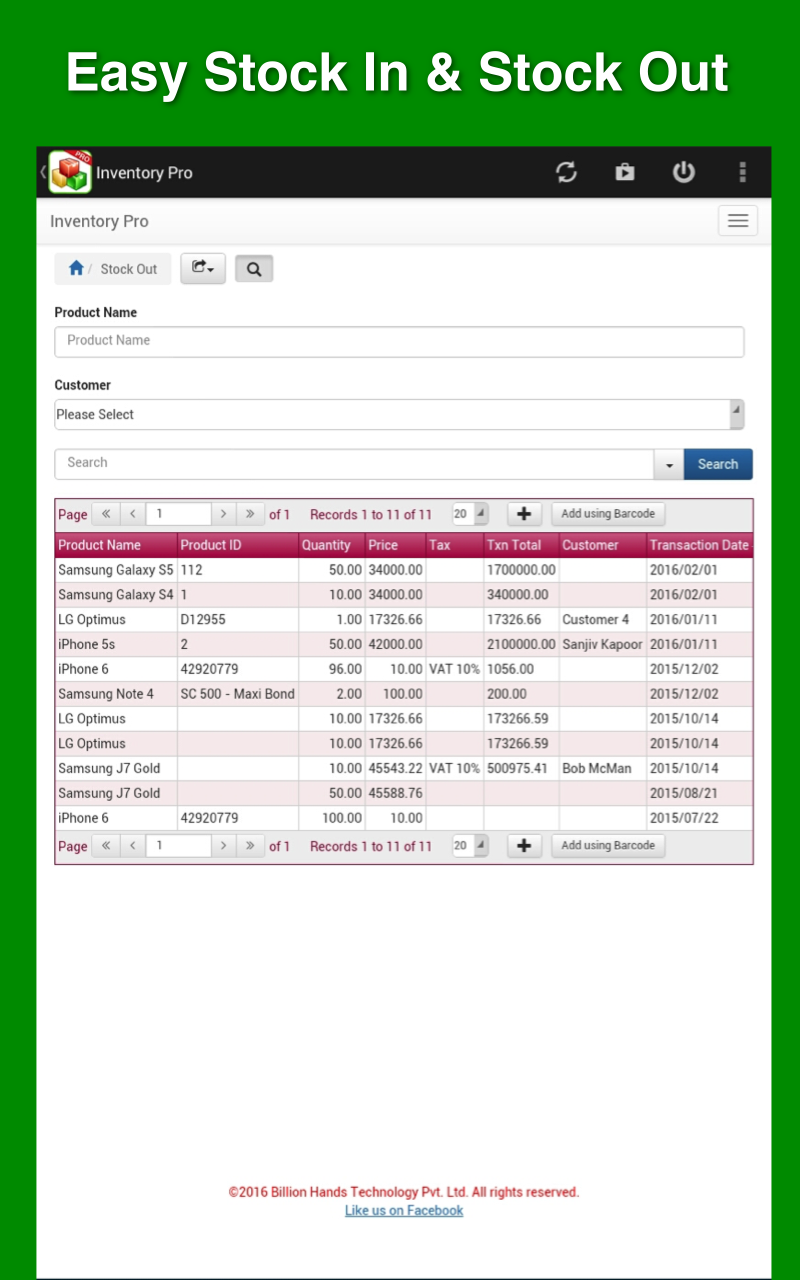
Task: Select the Samsung Galaxy S5 row
Action: pos(404,570)
